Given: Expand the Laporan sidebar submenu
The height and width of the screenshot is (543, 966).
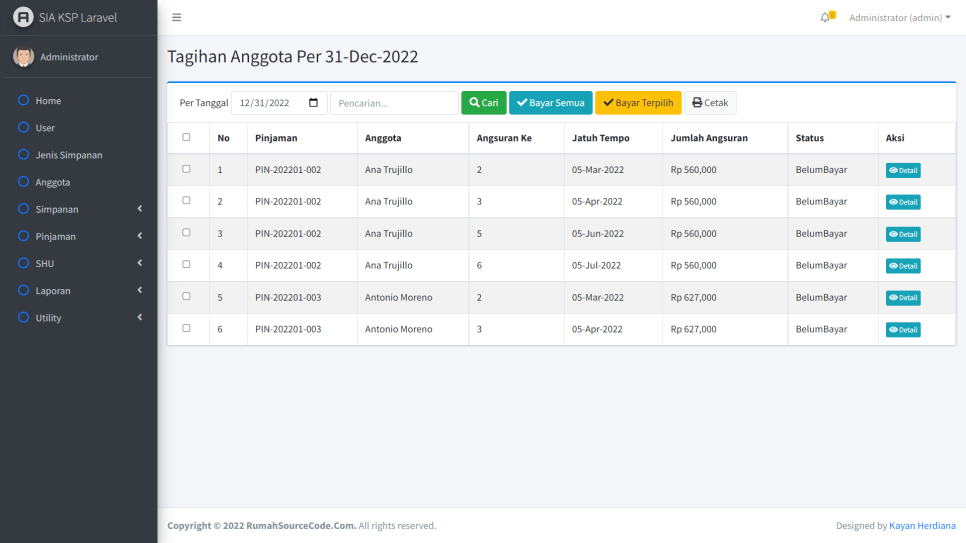Looking at the screenshot, I should point(78,290).
